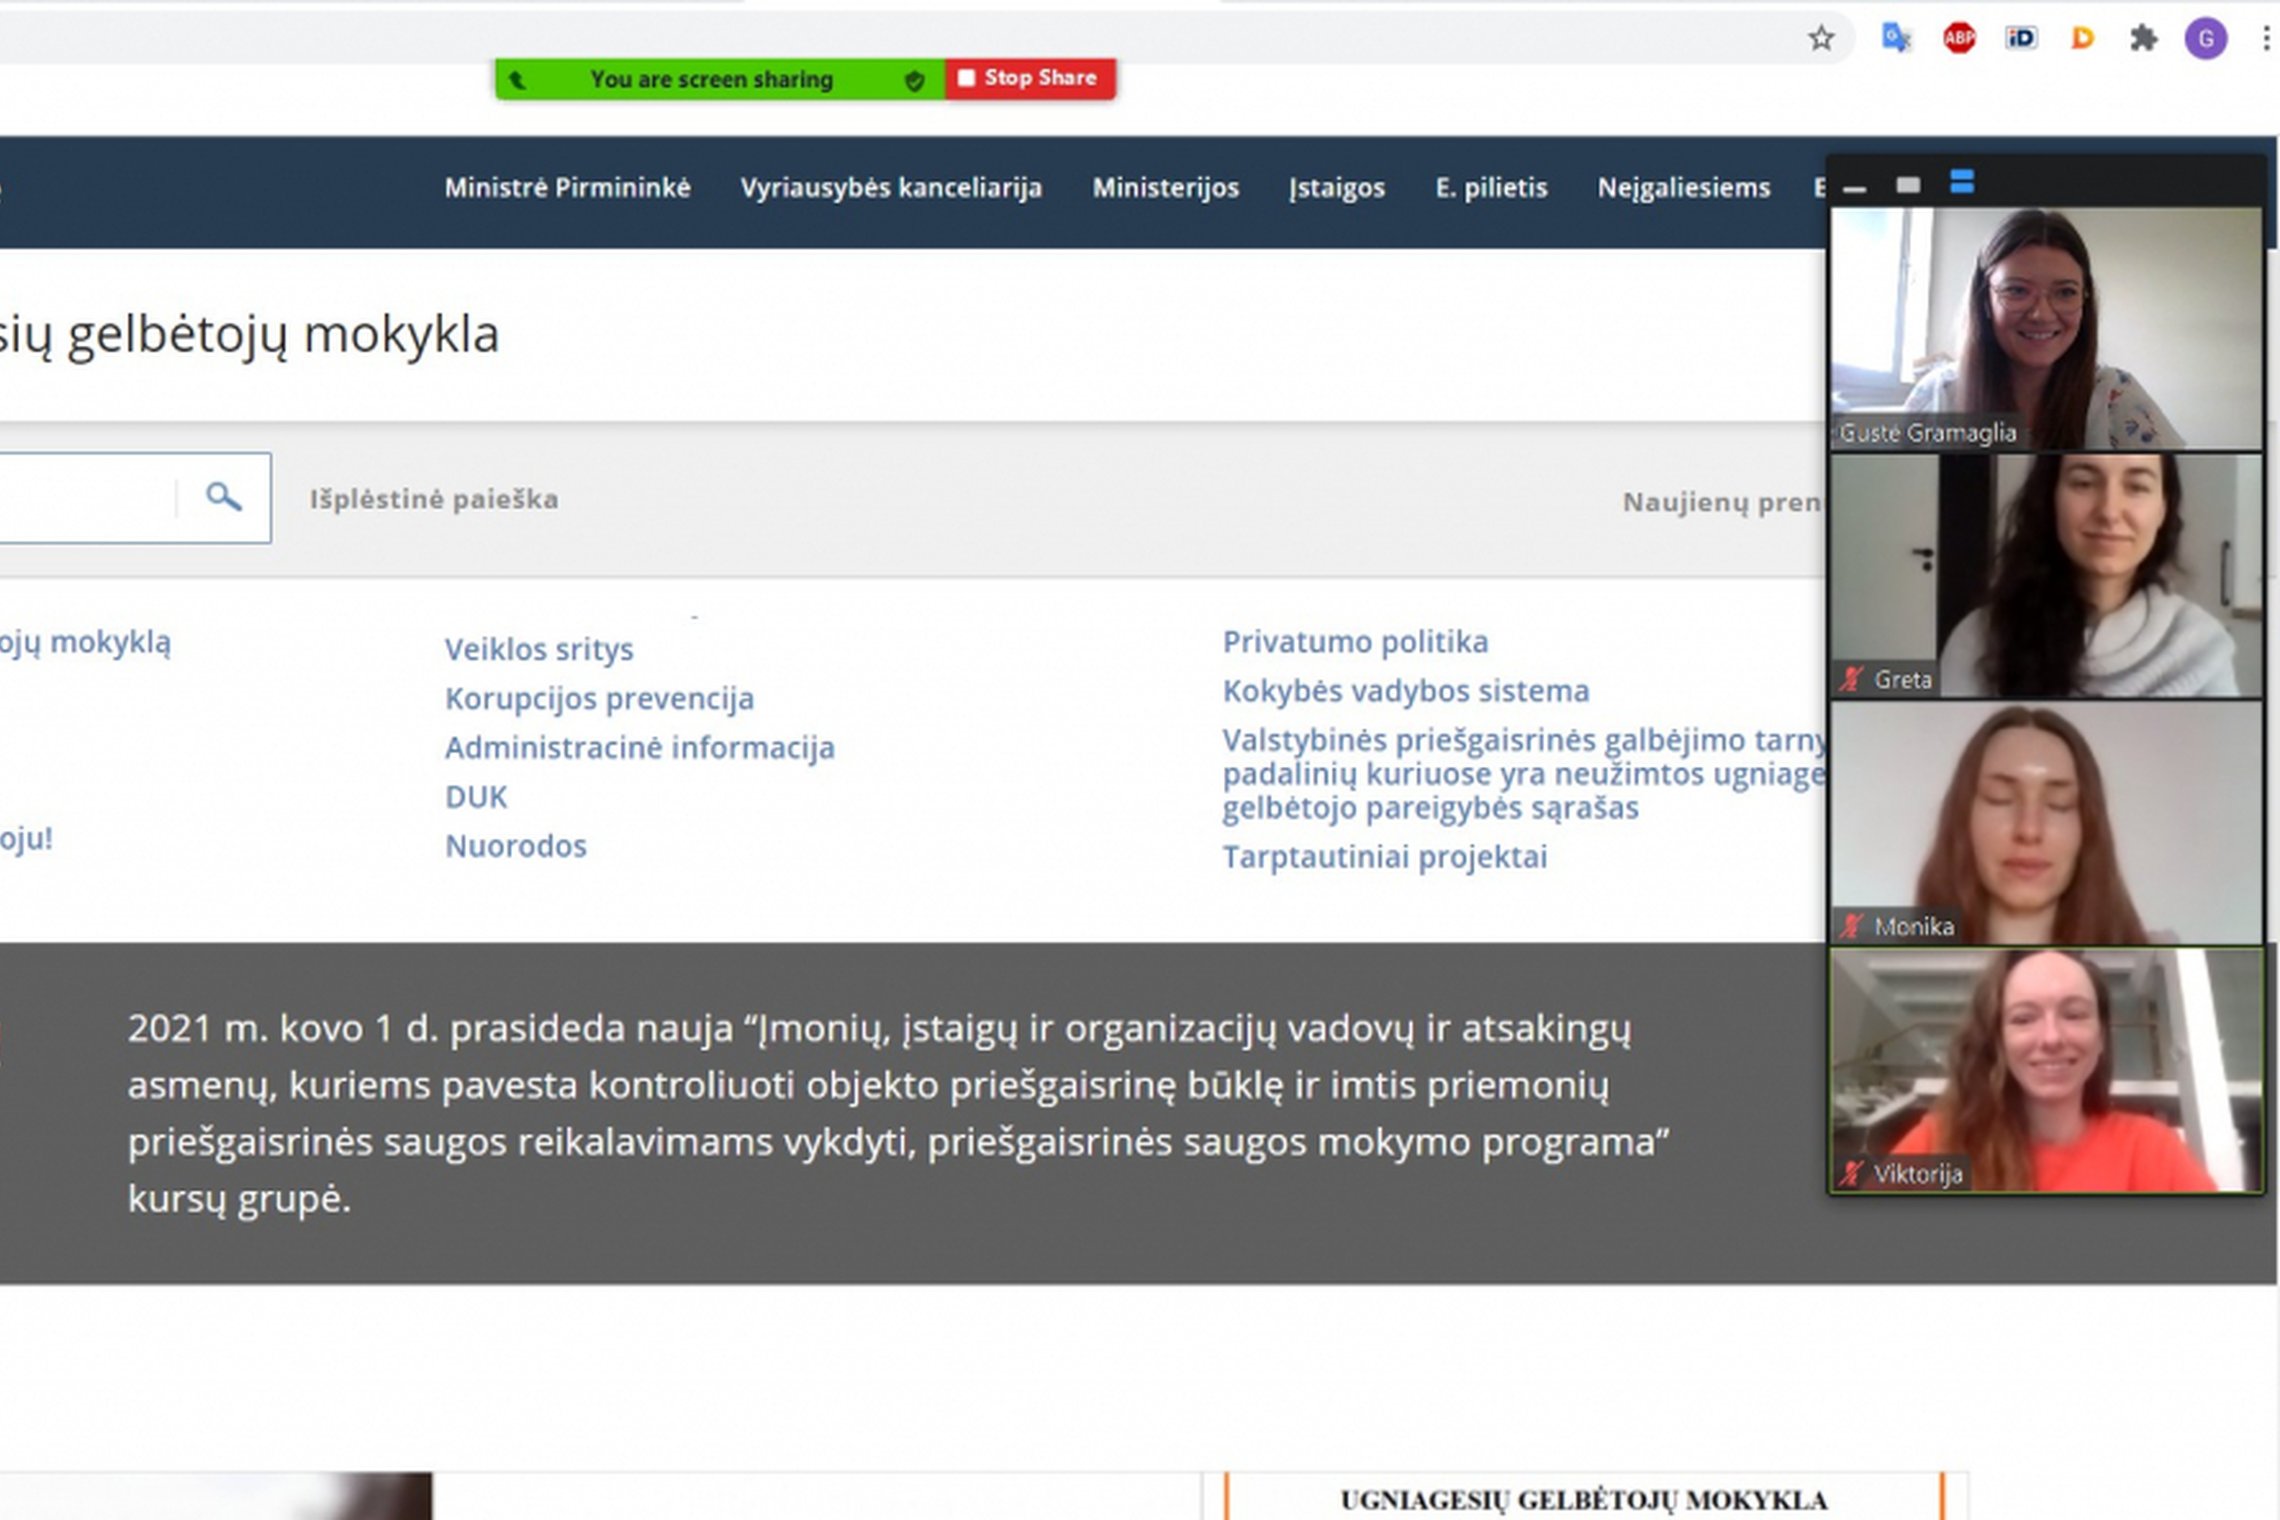2280x1520 pixels.
Task: Open the DUK link
Action: coord(476,797)
